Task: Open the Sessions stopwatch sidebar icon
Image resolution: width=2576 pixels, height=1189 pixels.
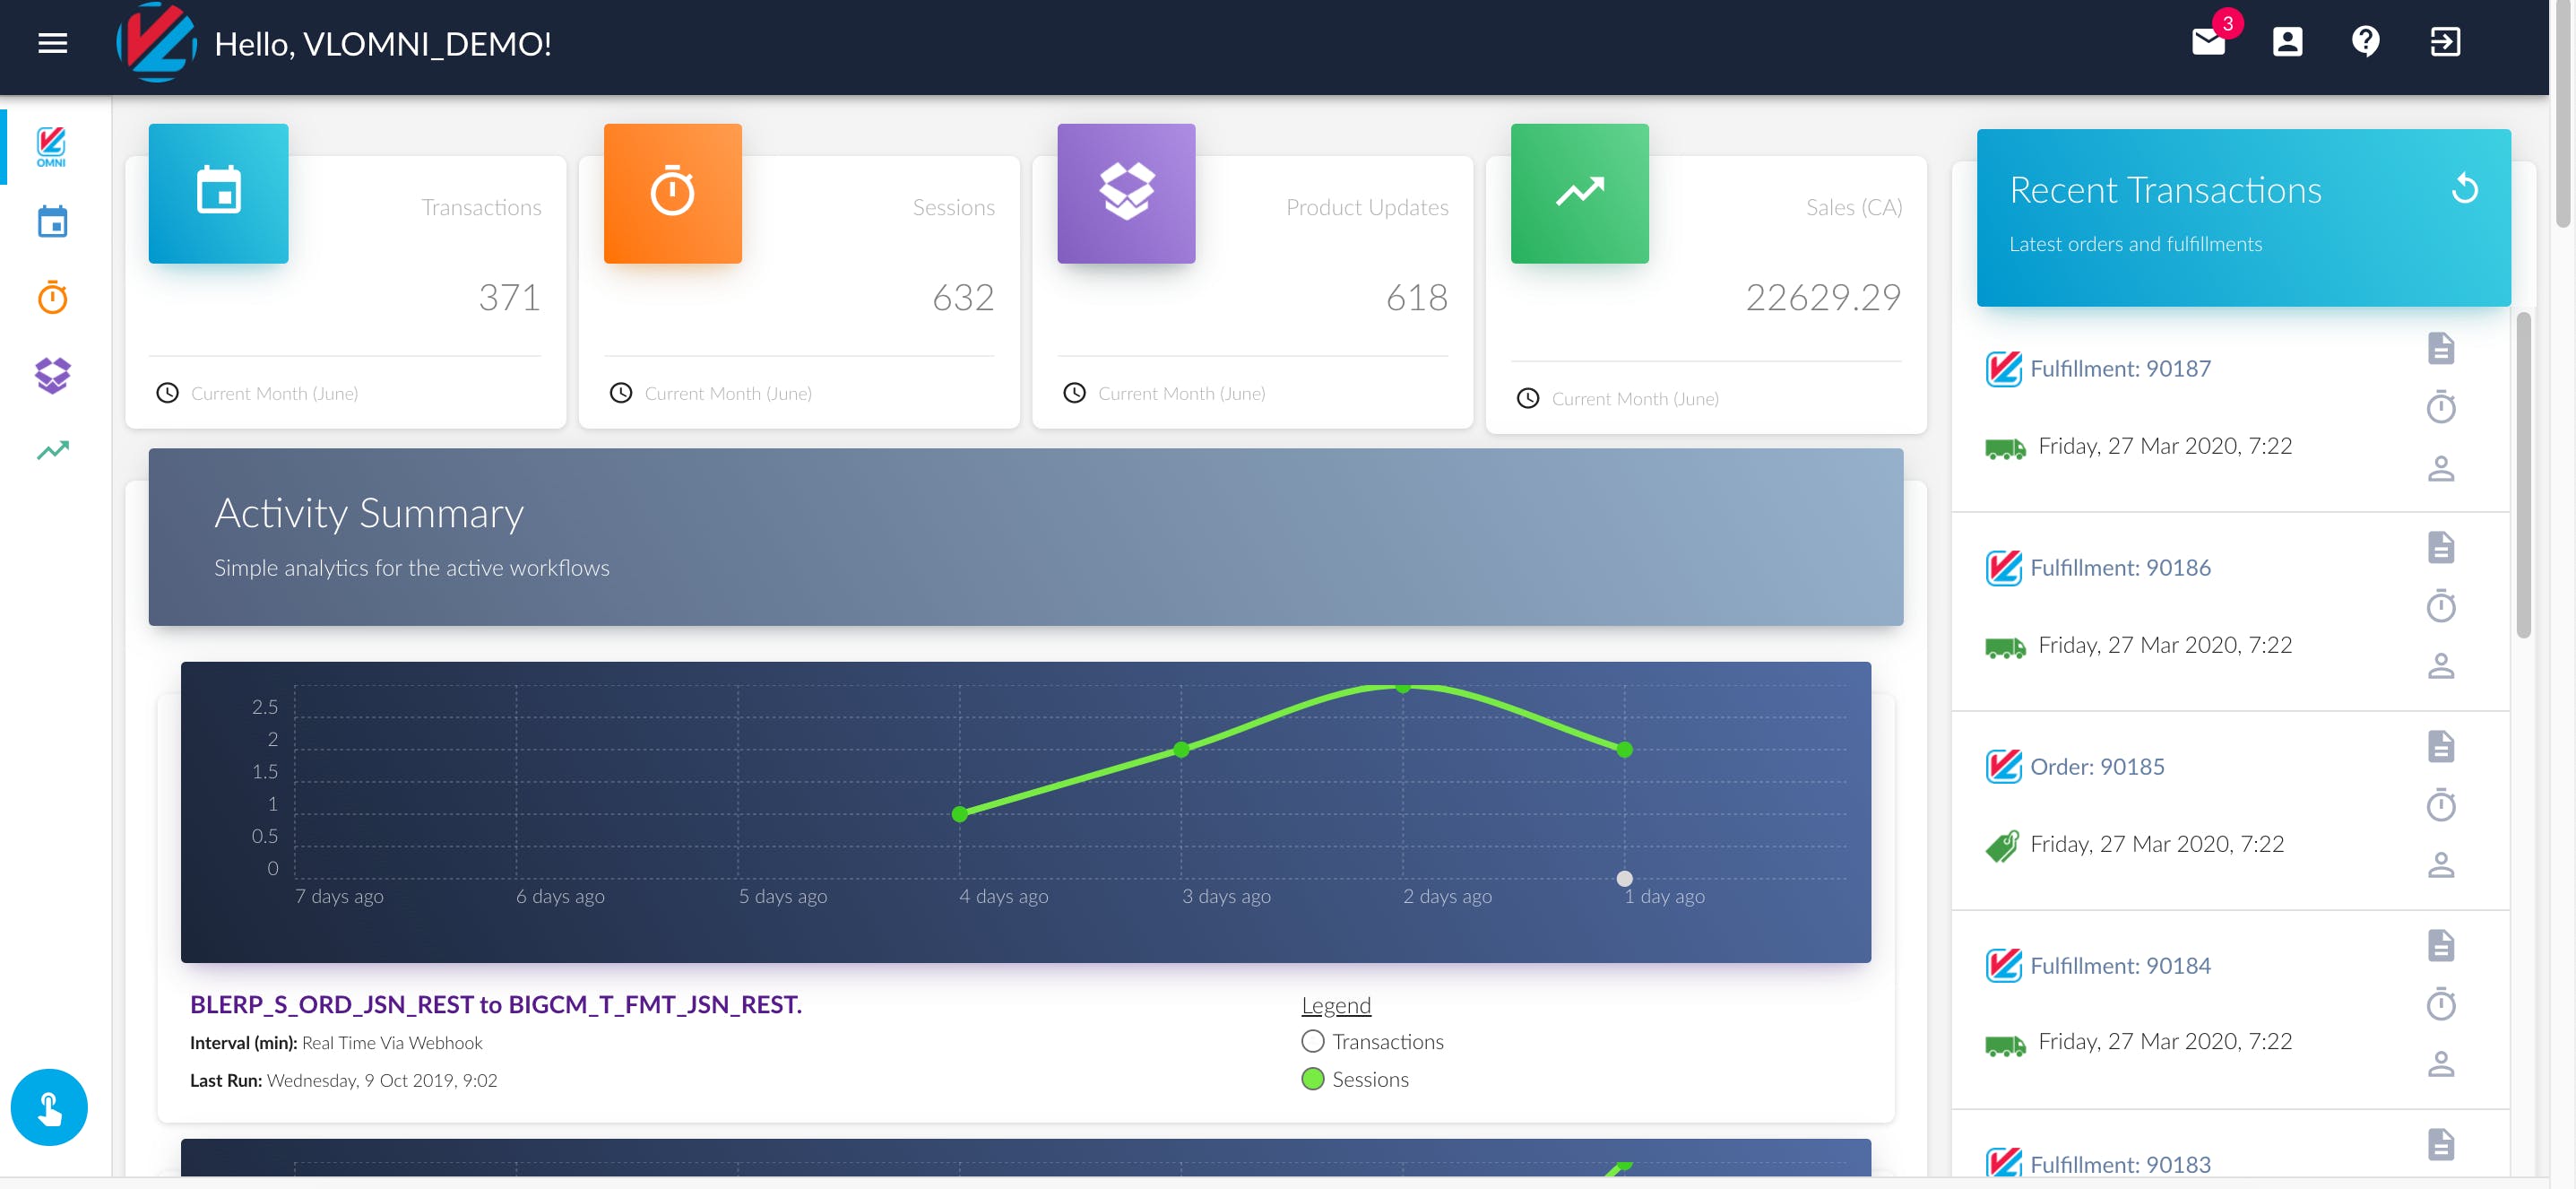Action: click(x=52, y=298)
